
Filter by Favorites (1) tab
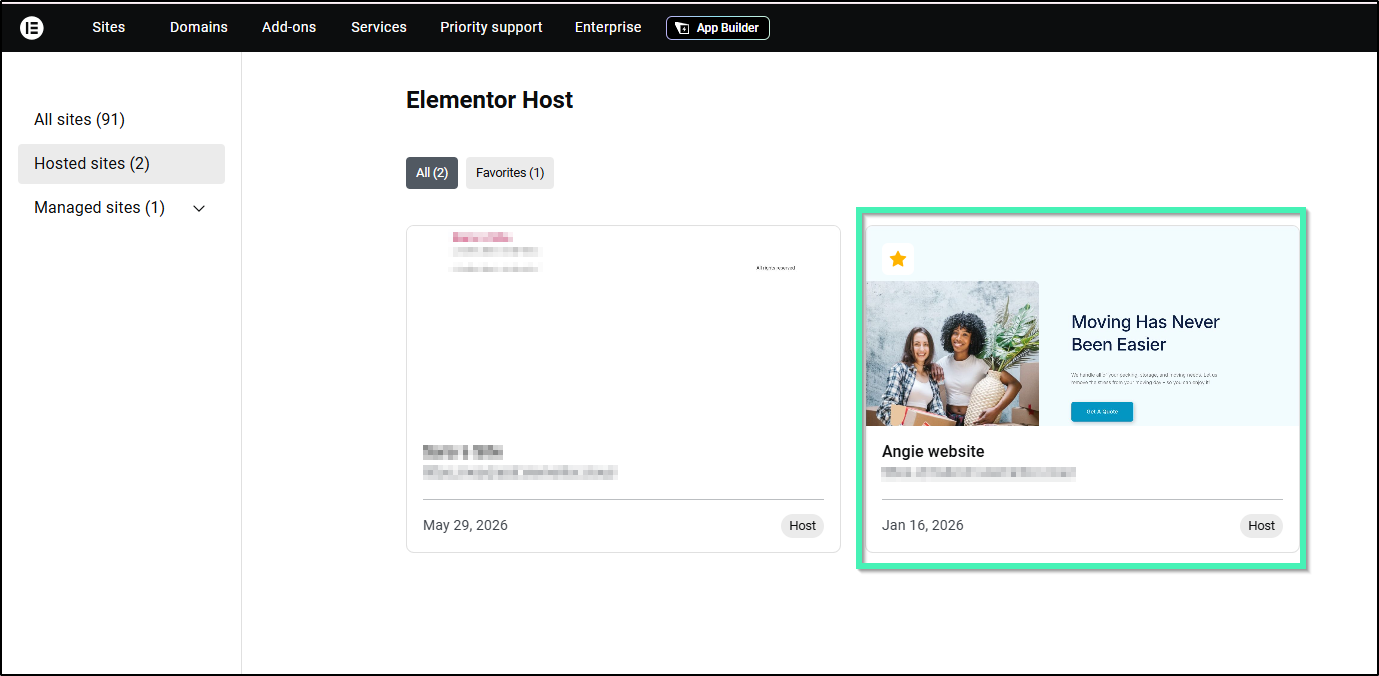tap(510, 173)
